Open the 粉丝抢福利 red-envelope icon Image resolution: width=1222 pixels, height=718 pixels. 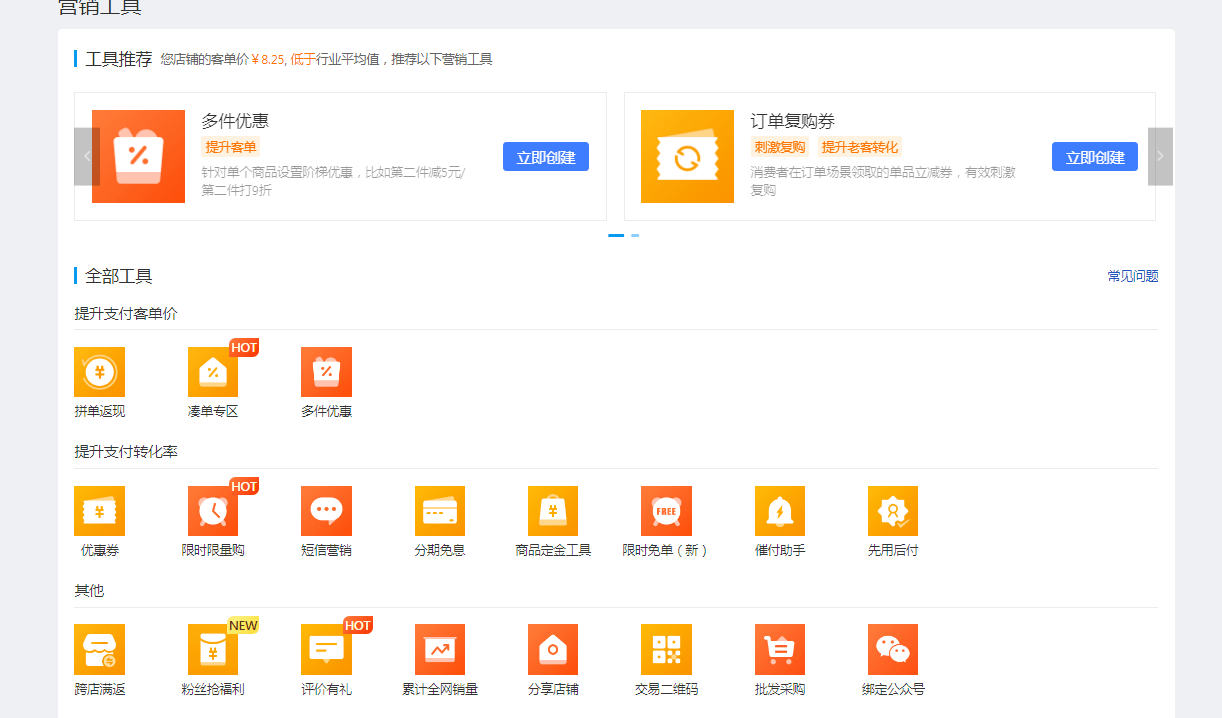[x=213, y=650]
